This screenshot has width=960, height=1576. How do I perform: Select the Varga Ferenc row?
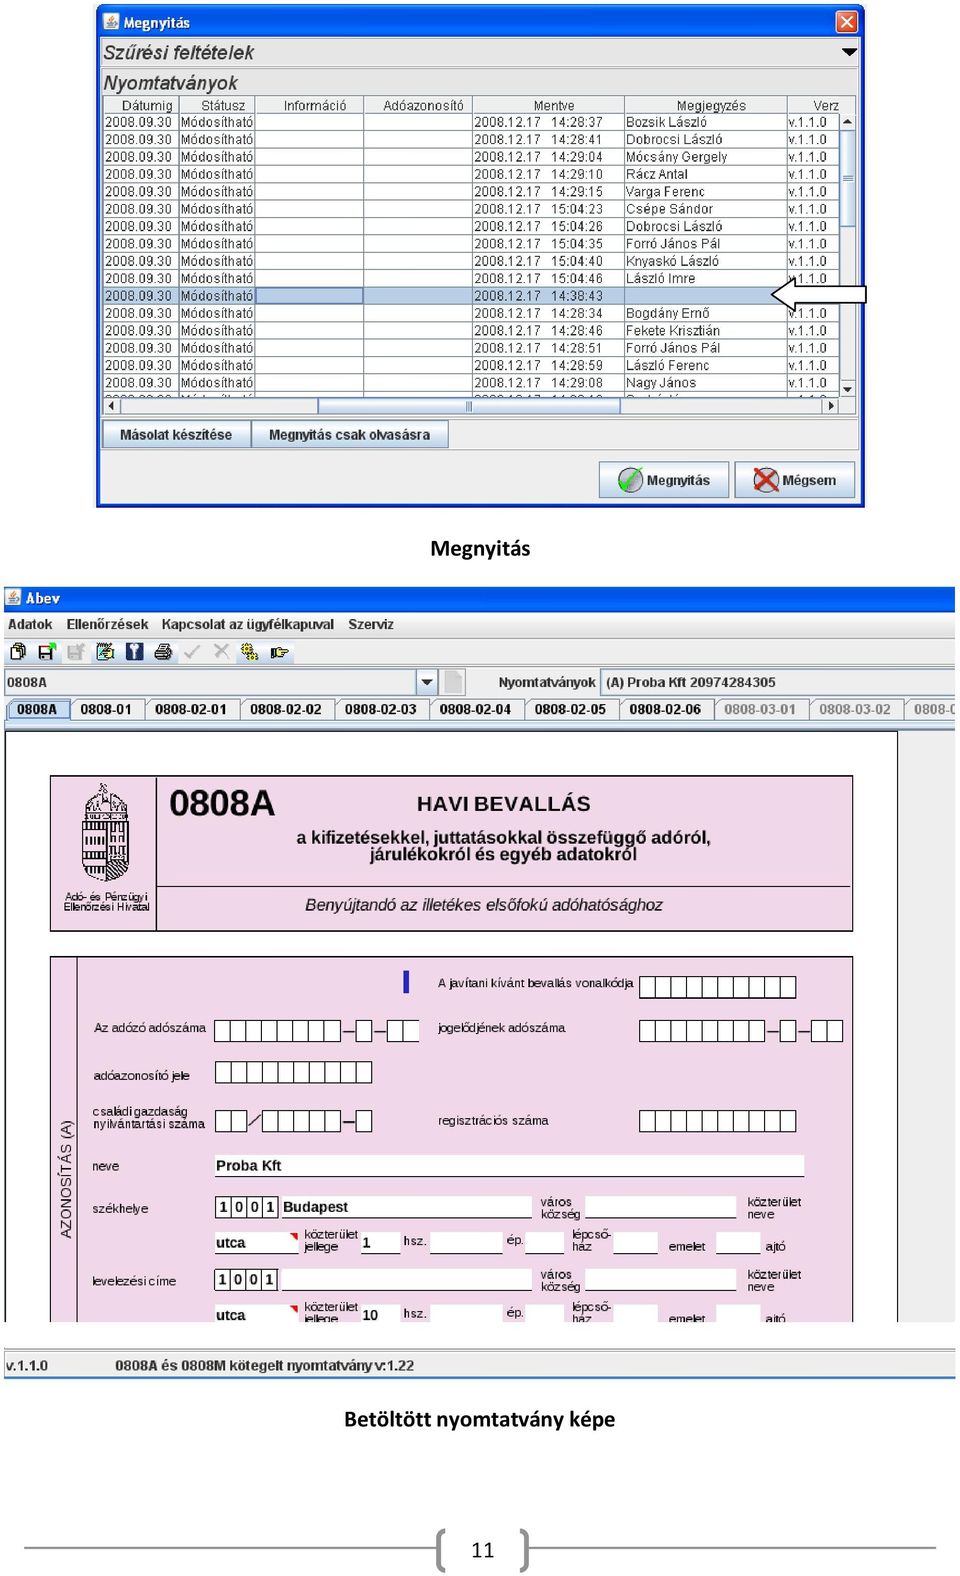(x=471, y=192)
